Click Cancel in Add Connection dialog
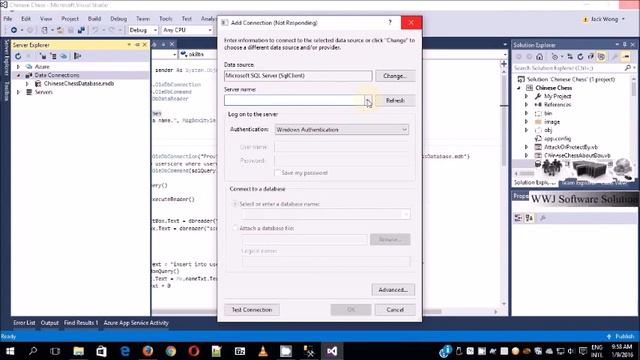This screenshot has width=640, height=360. [395, 310]
